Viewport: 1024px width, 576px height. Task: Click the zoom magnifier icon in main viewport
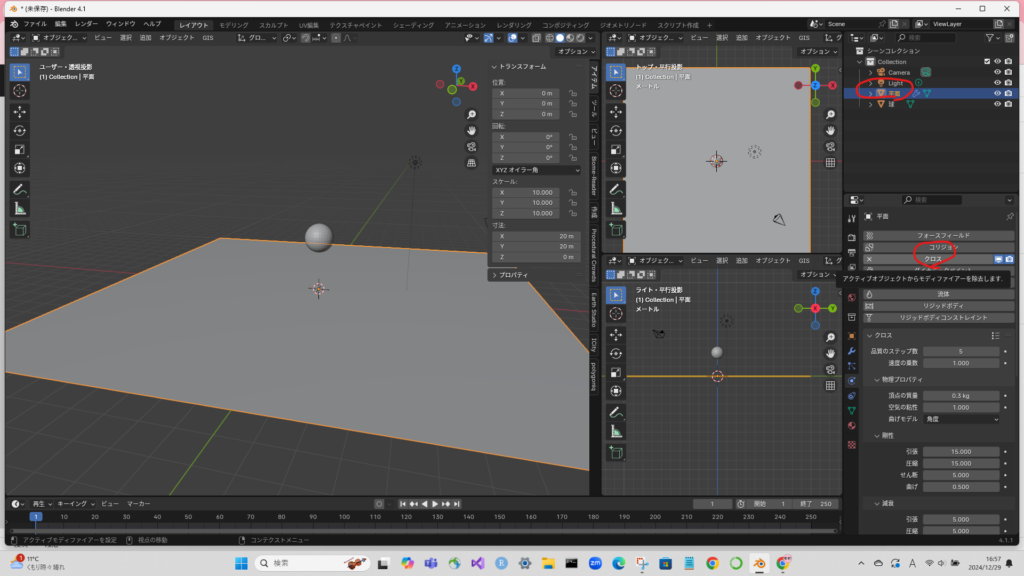coord(471,113)
